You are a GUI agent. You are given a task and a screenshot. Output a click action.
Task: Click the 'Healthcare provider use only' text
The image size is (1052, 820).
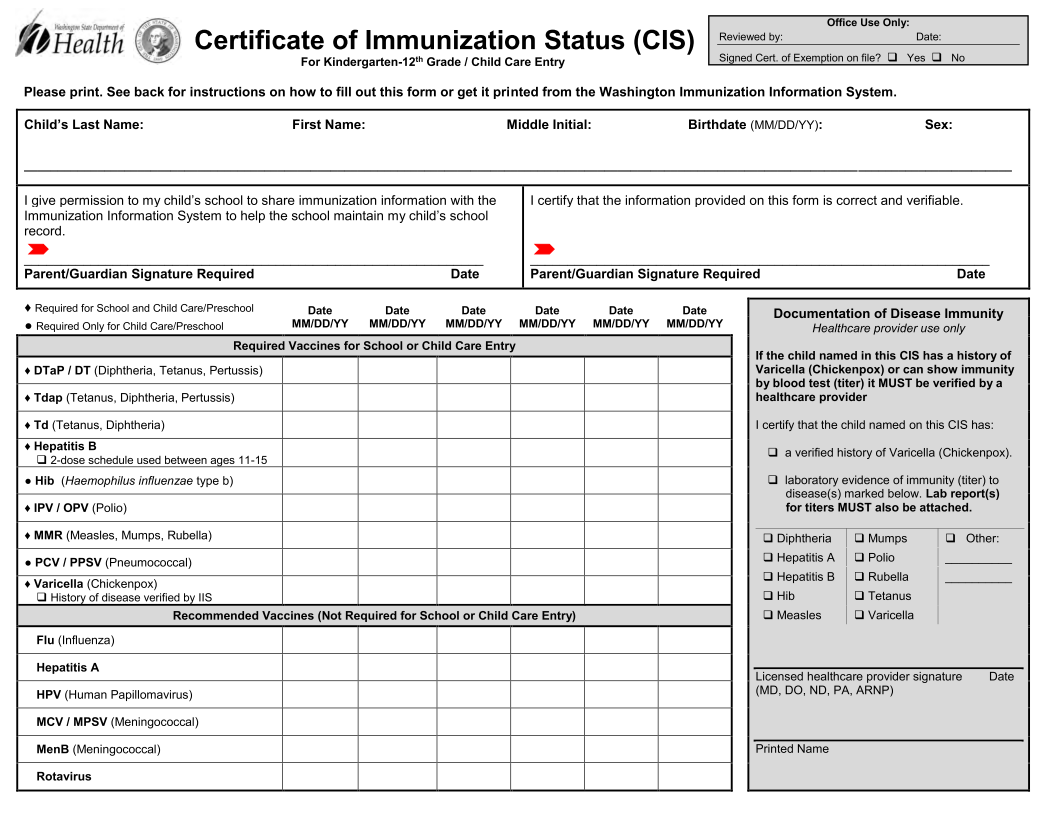888,328
